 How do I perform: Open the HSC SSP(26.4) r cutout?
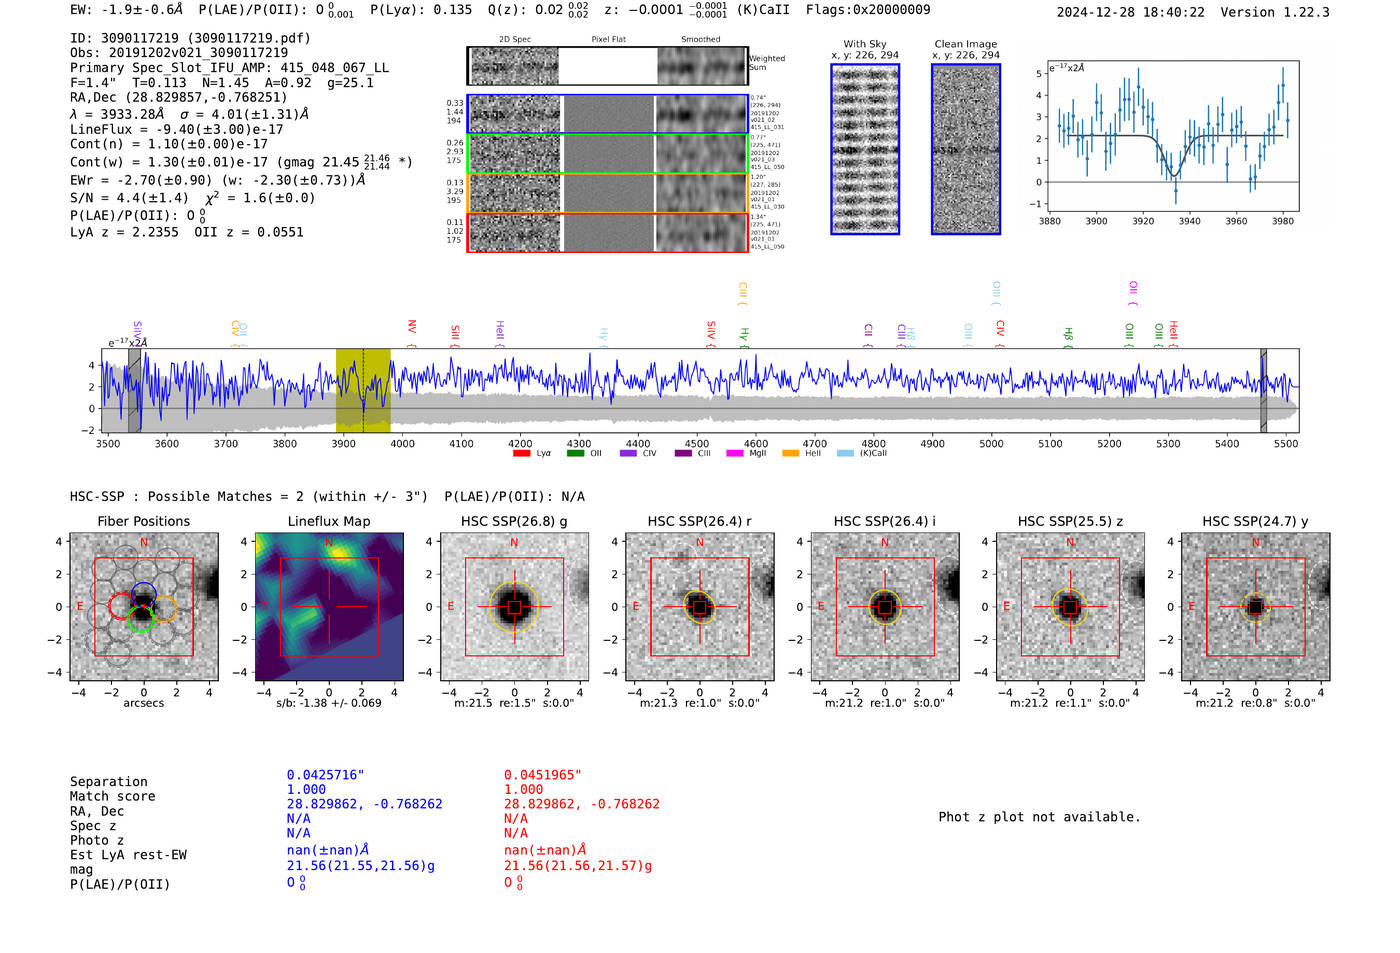point(700,607)
